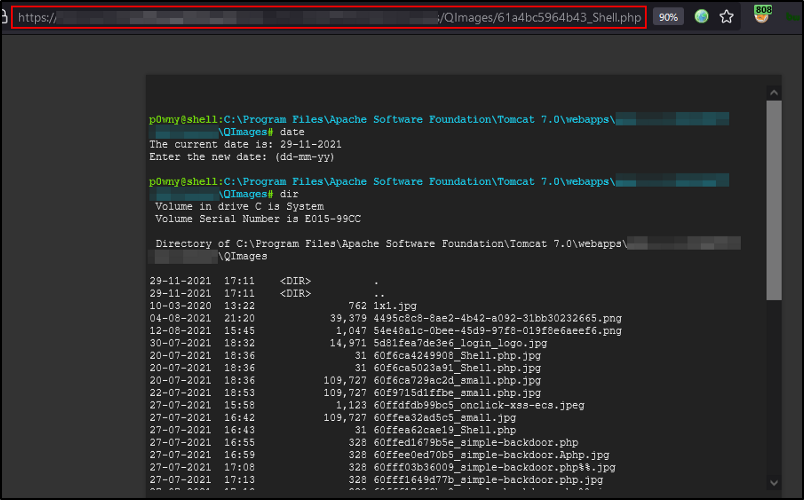
Task: Click the first p0wny@shell prompt label
Action: (x=183, y=119)
